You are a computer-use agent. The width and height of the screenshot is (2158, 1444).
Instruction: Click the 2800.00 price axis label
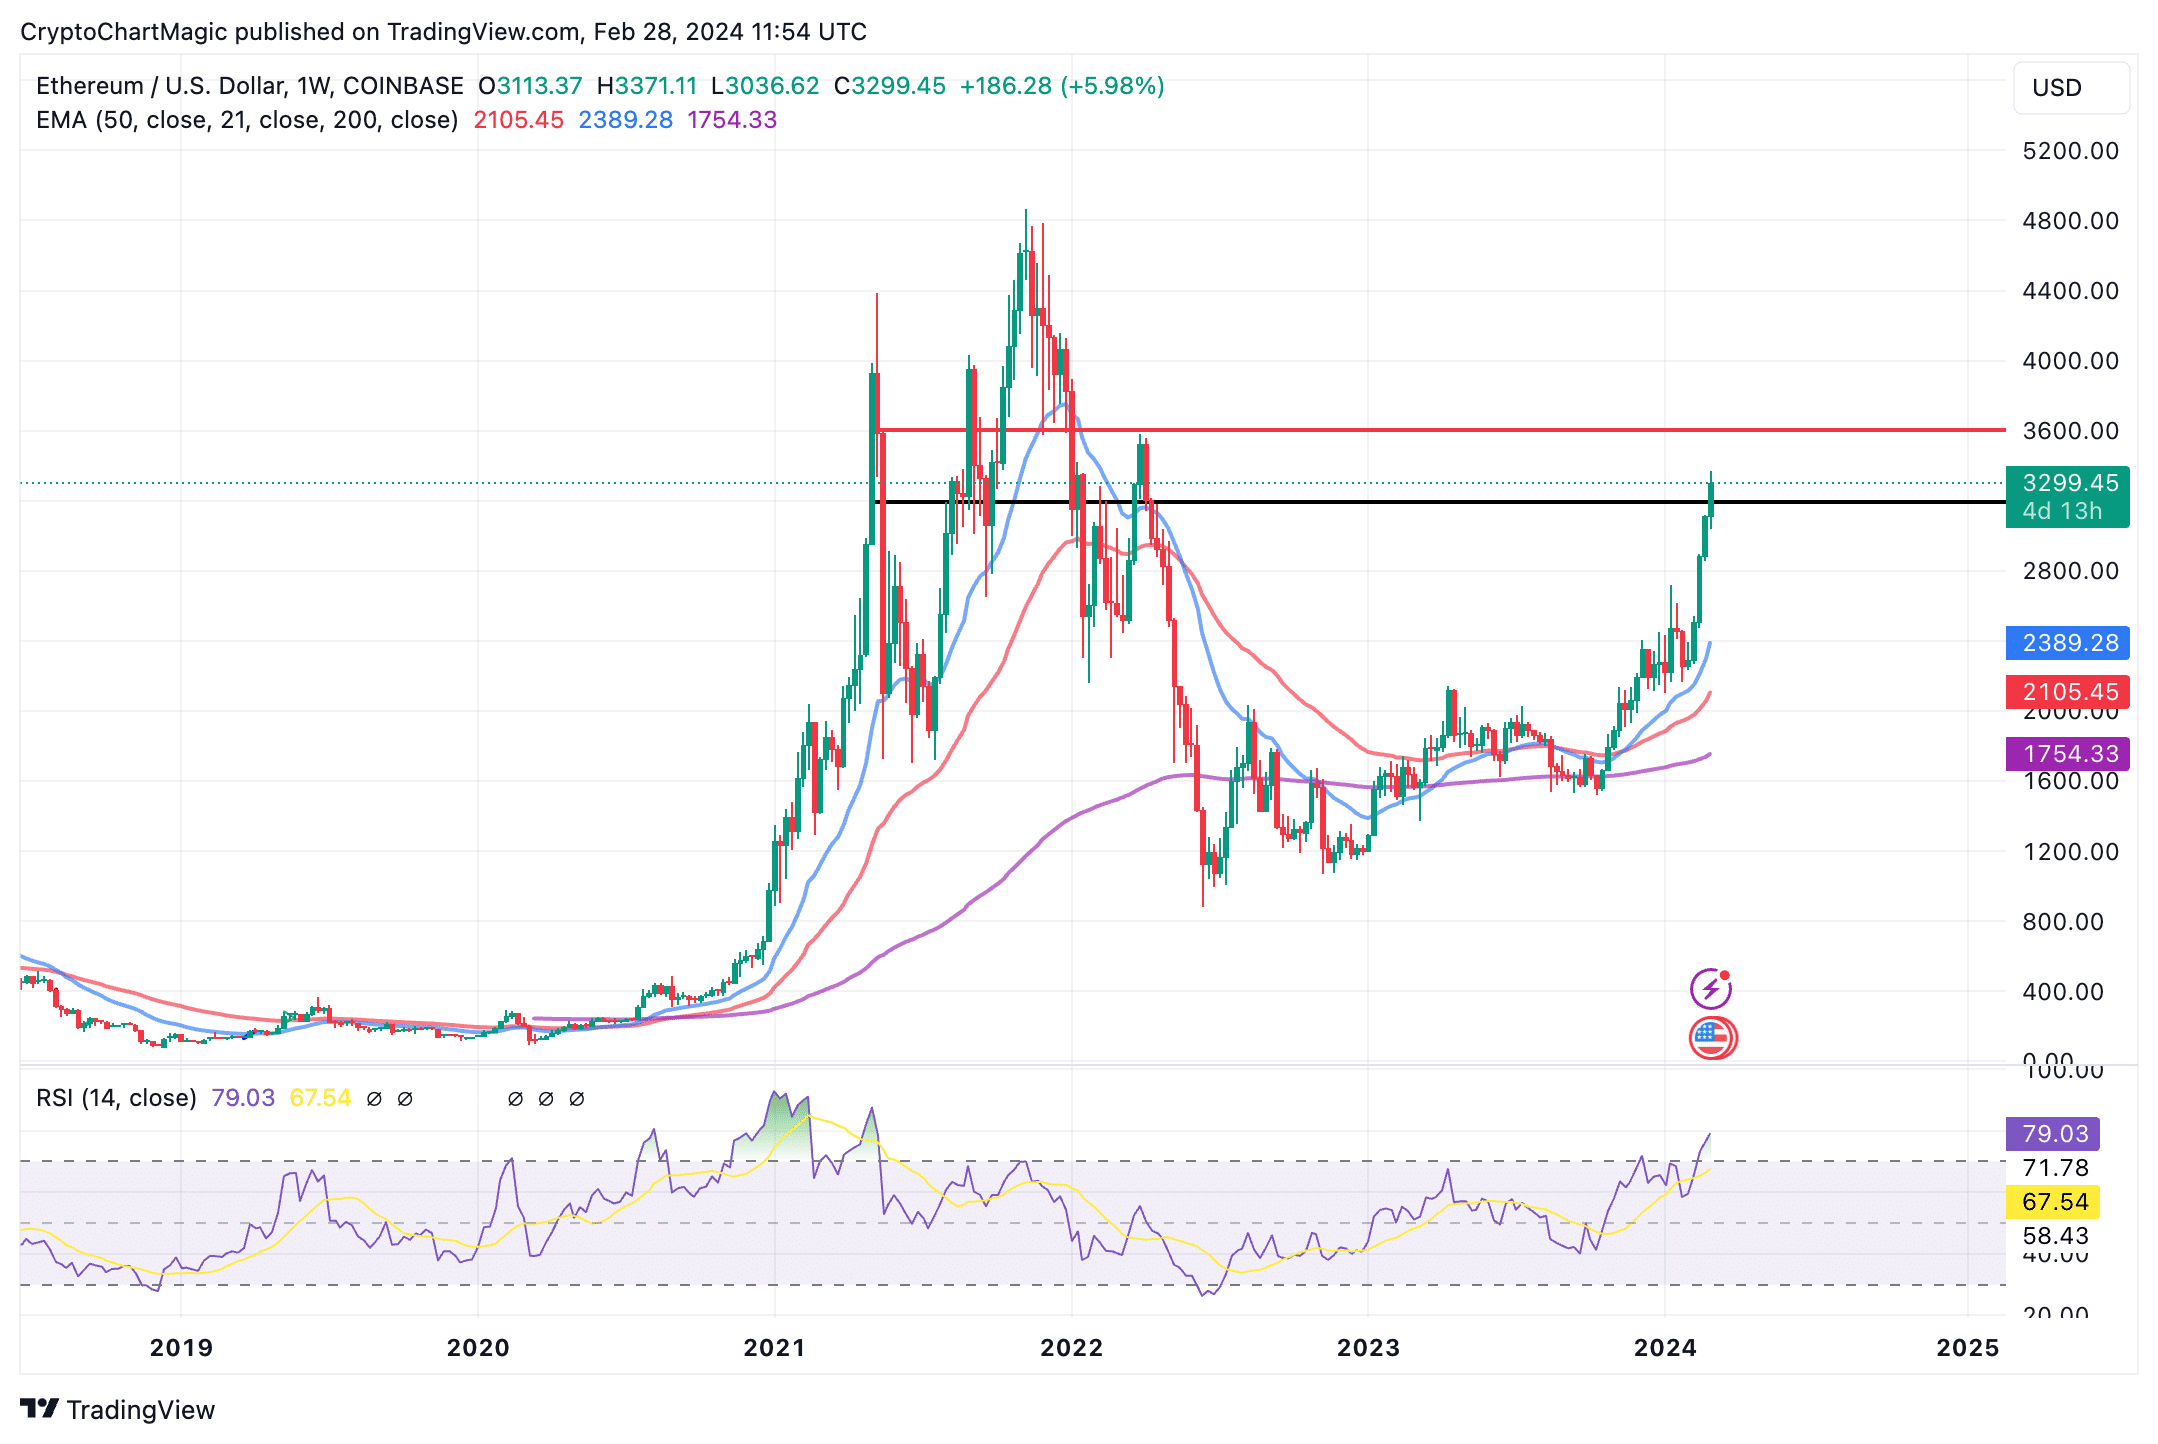2070,571
